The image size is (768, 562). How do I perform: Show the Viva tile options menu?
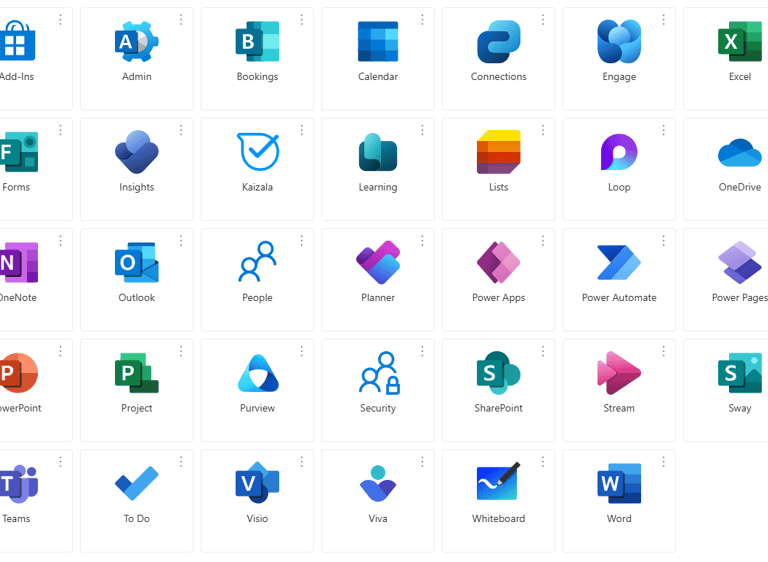(x=422, y=462)
